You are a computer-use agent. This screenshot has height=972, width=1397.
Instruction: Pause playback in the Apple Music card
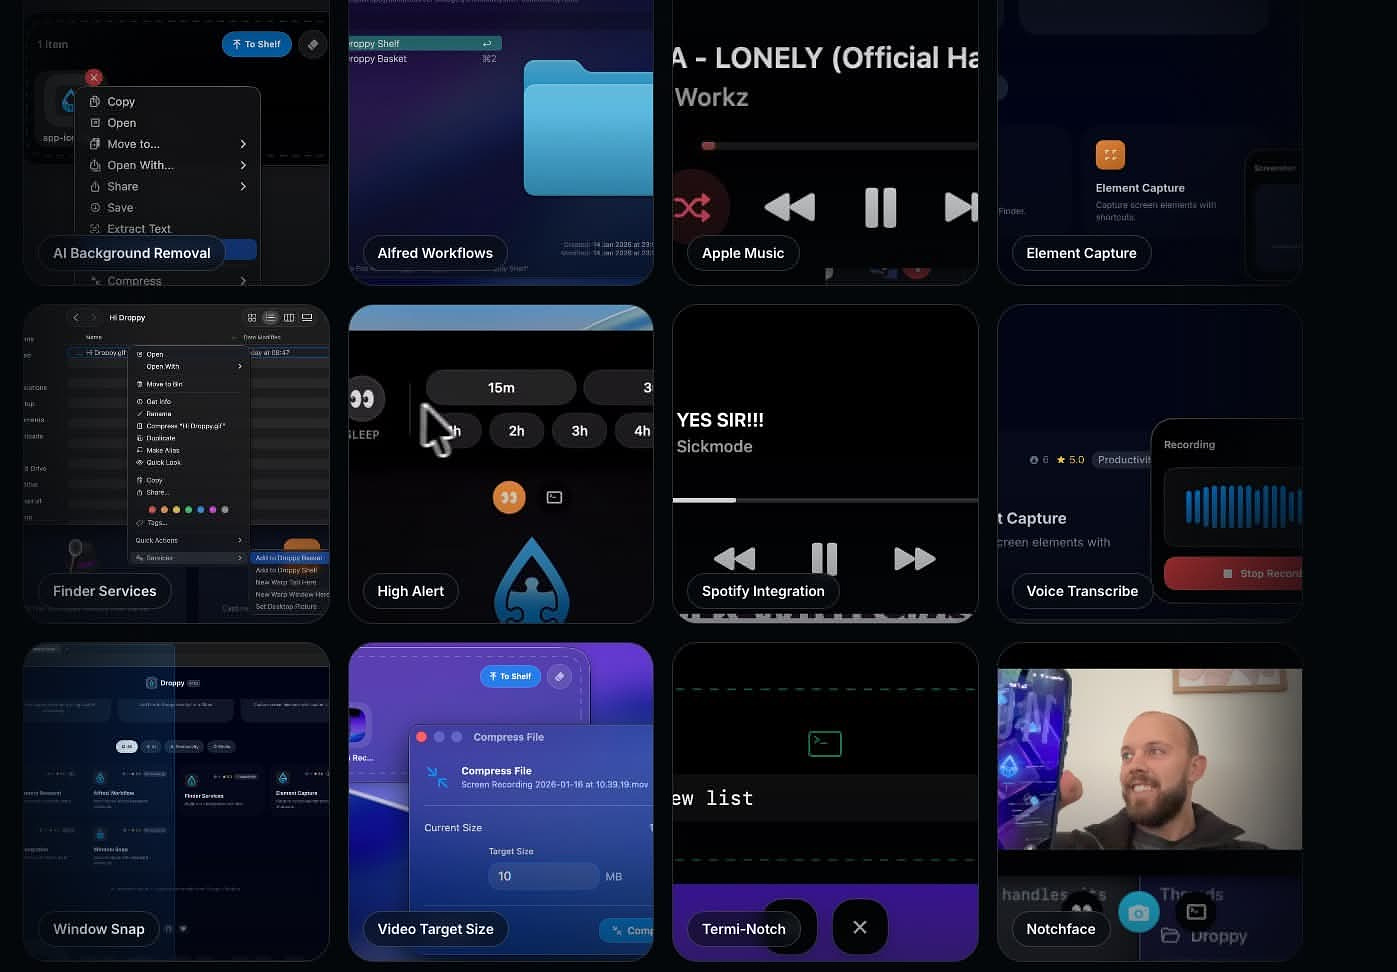click(880, 207)
